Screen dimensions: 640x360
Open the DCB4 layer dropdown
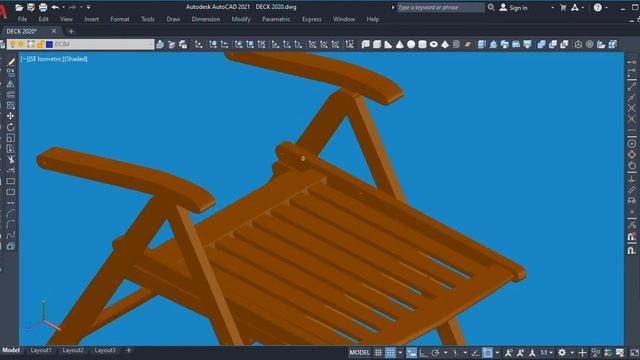point(81,44)
